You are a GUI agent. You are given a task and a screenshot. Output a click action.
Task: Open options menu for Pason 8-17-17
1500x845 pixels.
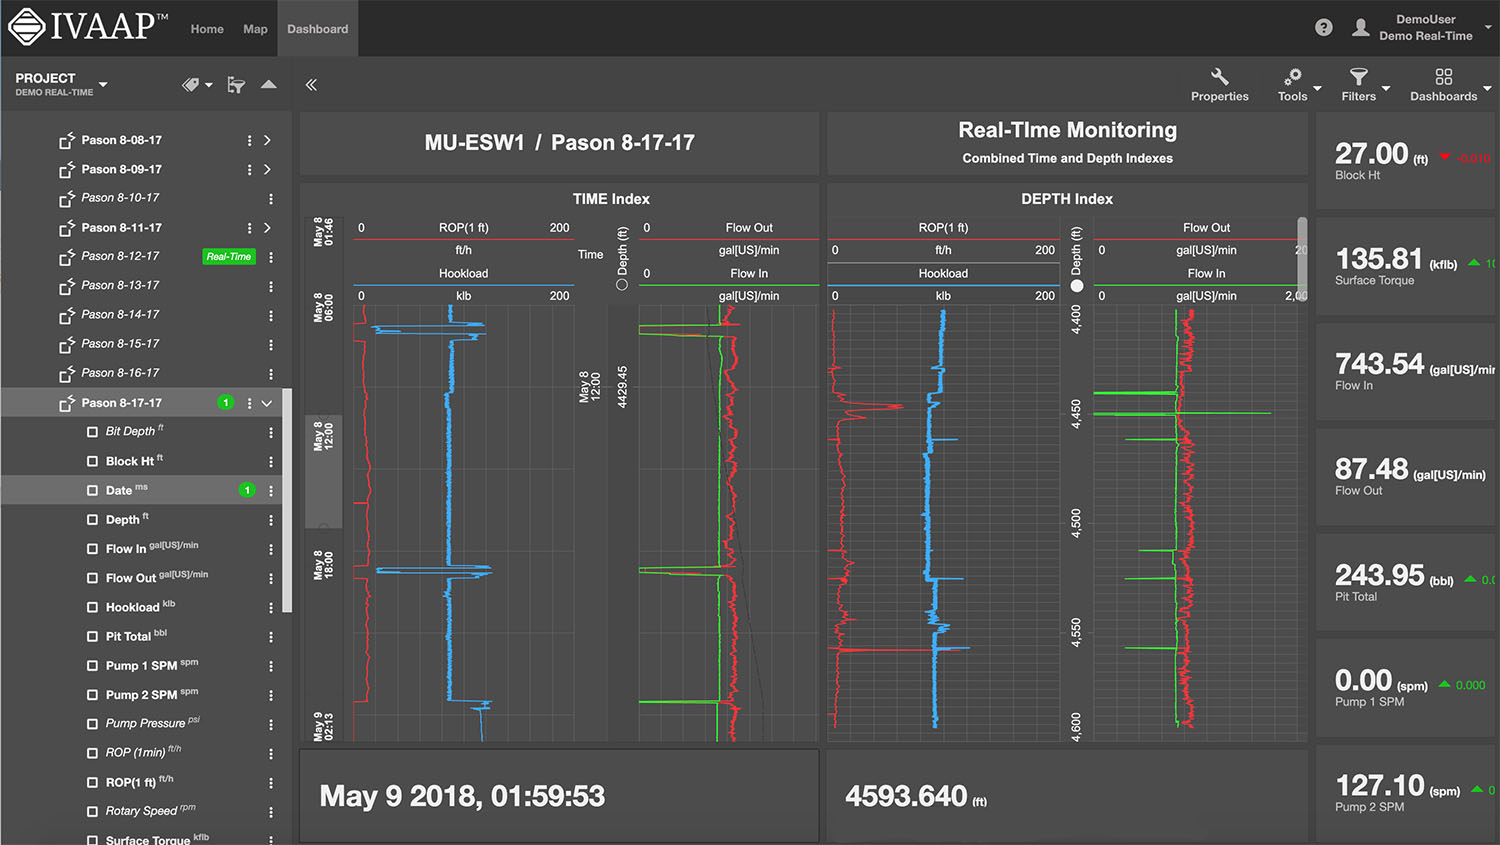[x=249, y=403]
